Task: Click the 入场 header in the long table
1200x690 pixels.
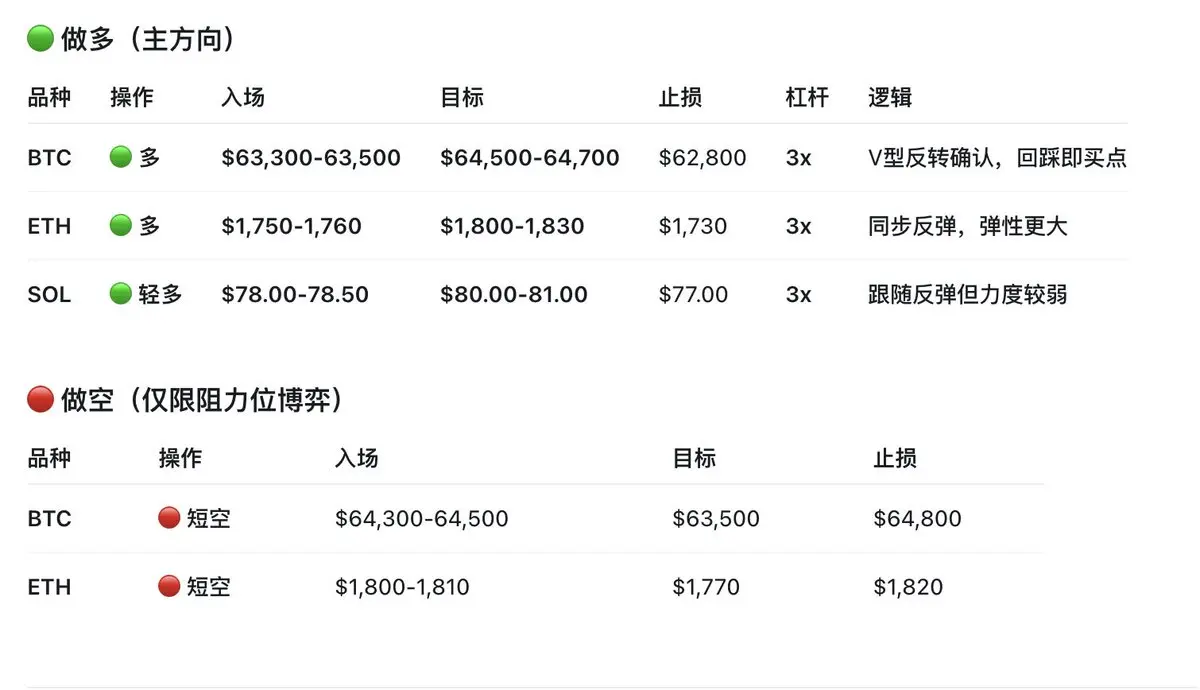Action: click(243, 97)
